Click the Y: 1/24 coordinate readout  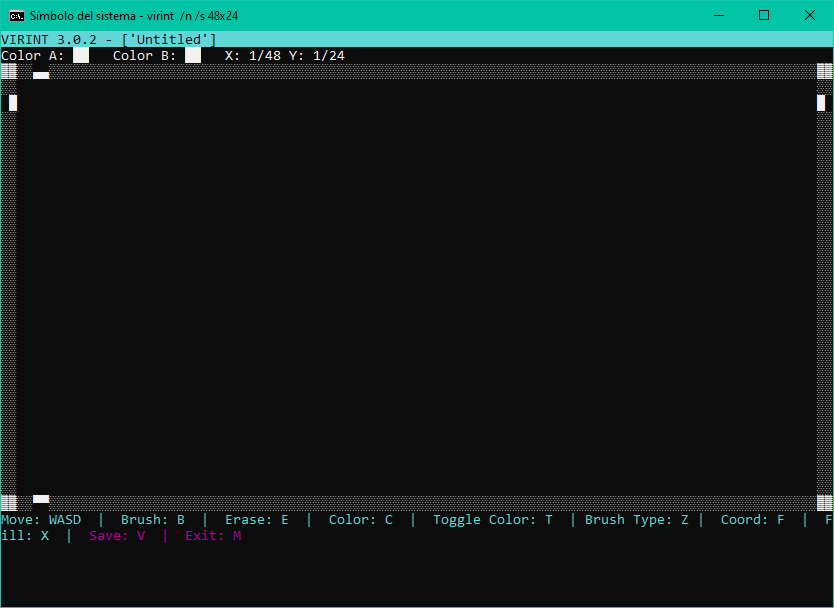(x=316, y=55)
